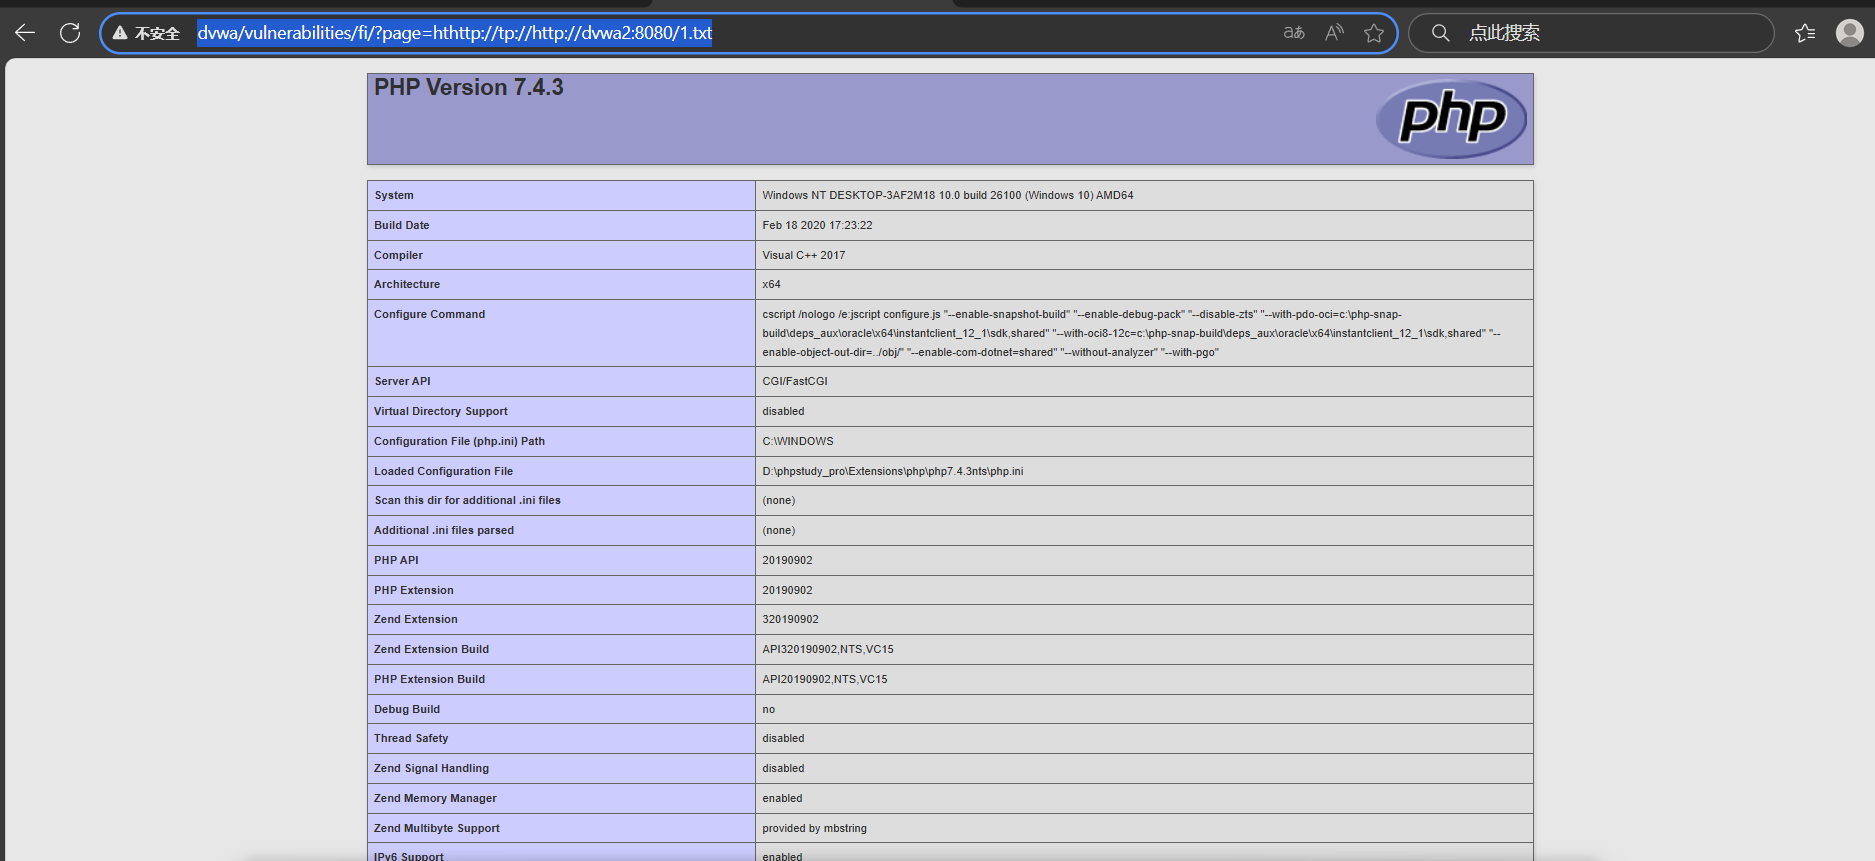Select the PHP API label
The image size is (1875, 861).
397,561
